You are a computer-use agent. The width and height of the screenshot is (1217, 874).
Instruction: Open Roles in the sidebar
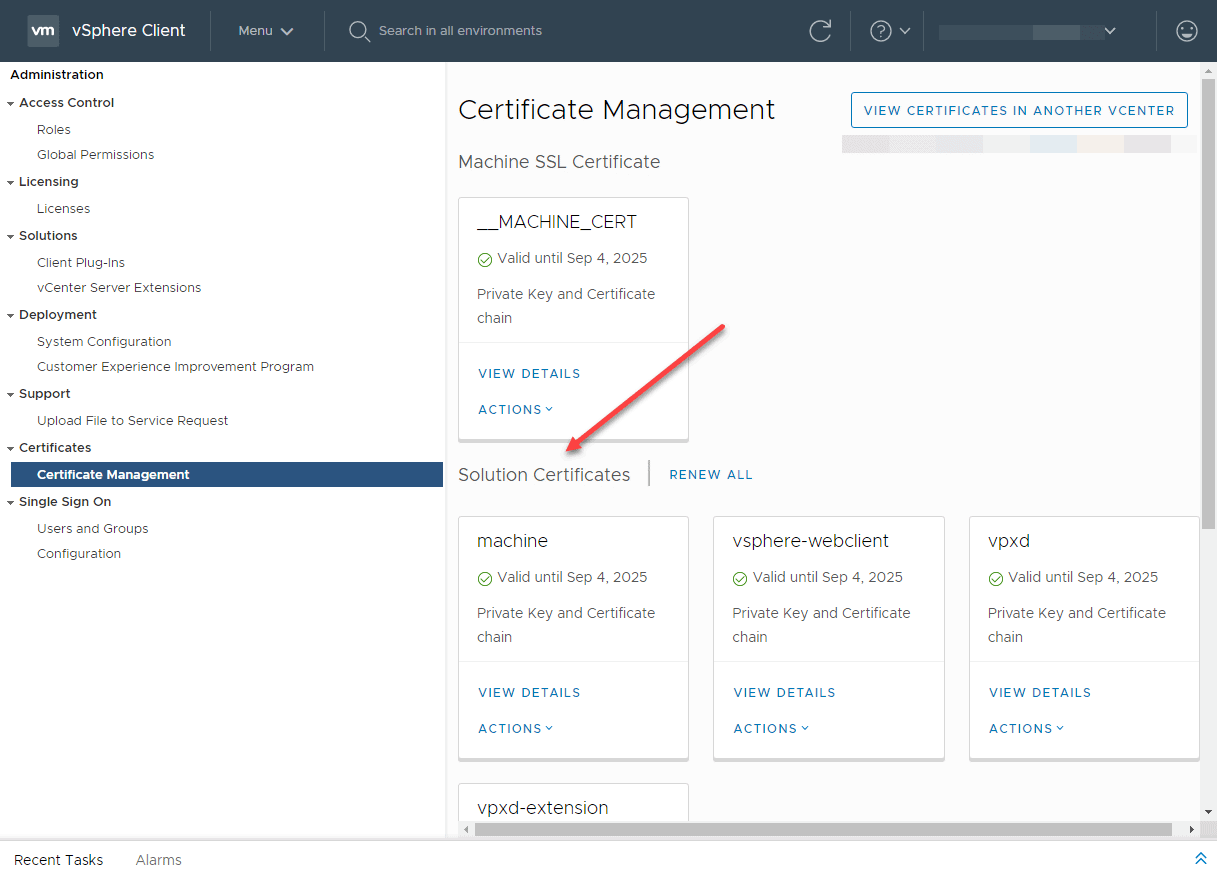click(54, 129)
